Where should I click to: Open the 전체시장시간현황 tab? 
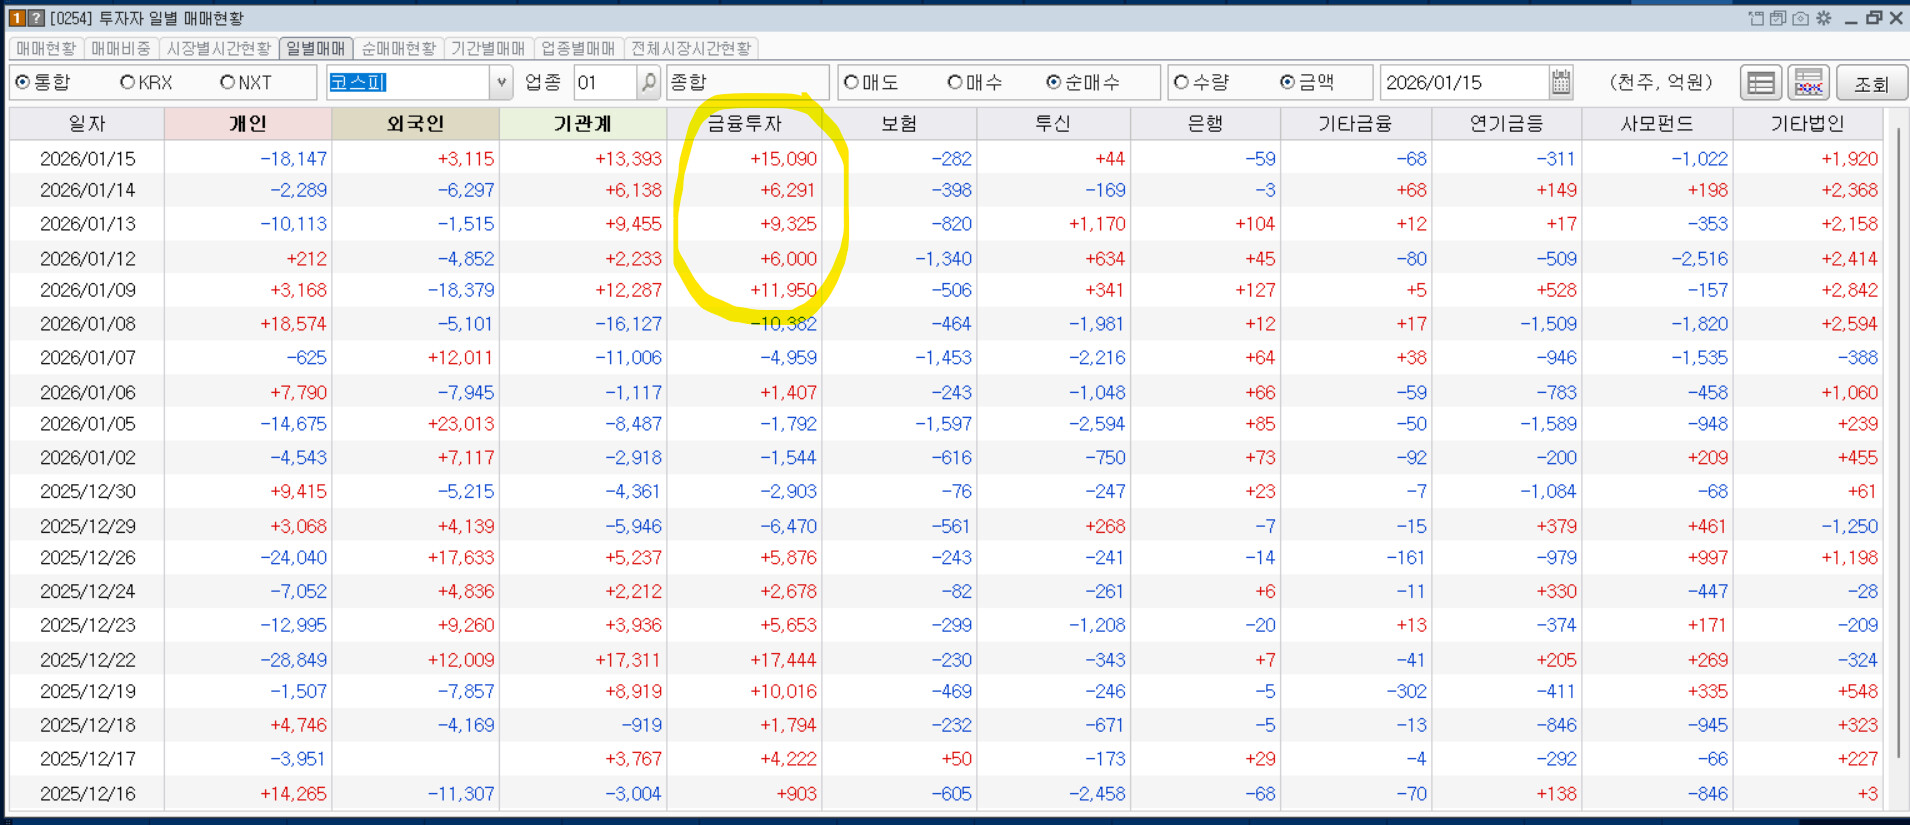tap(691, 48)
